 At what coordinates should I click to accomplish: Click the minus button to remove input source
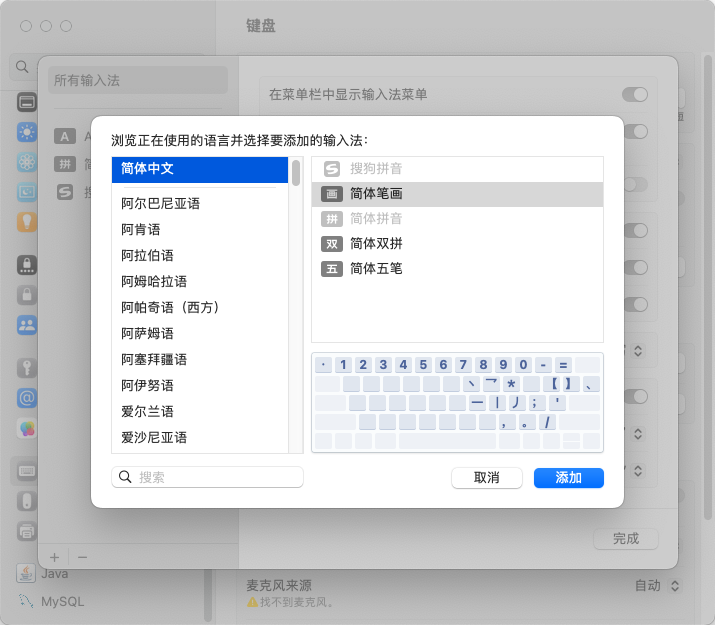[82, 557]
